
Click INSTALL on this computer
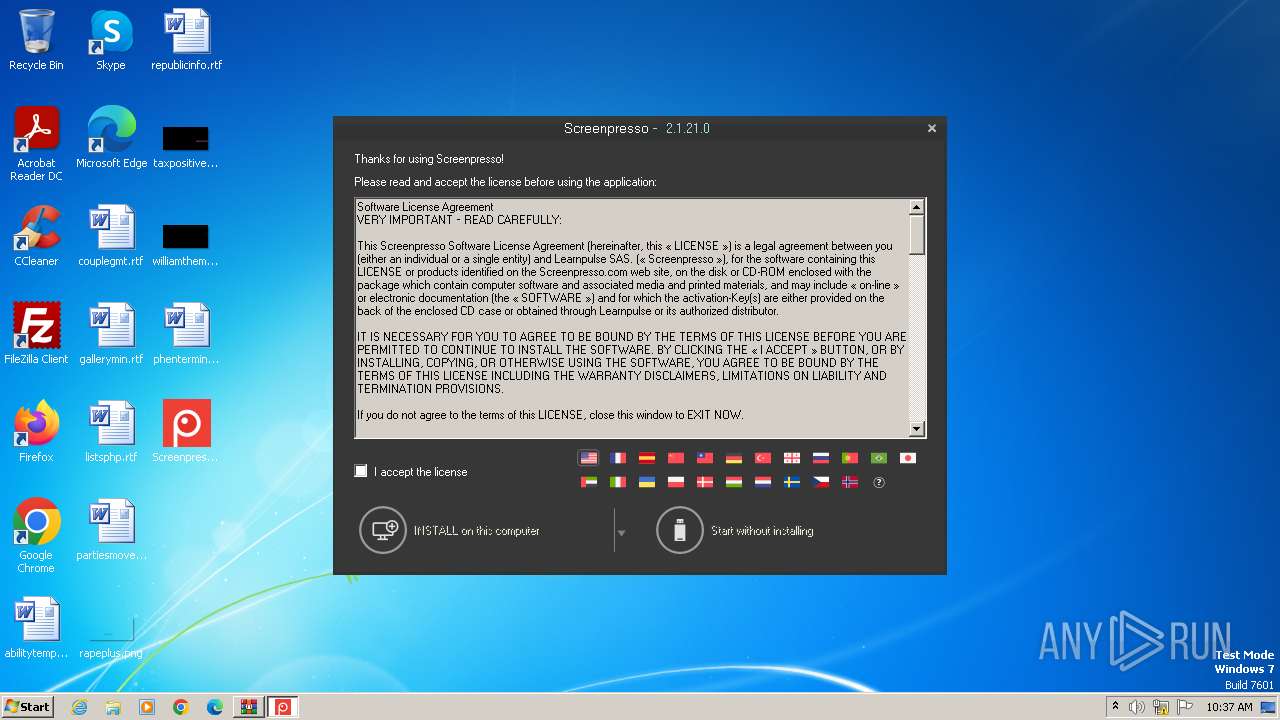(x=450, y=530)
